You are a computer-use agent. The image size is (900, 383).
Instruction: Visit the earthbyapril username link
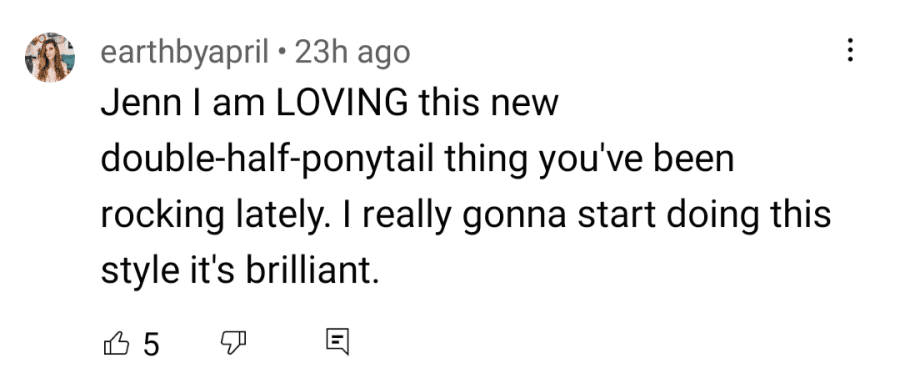click(185, 53)
